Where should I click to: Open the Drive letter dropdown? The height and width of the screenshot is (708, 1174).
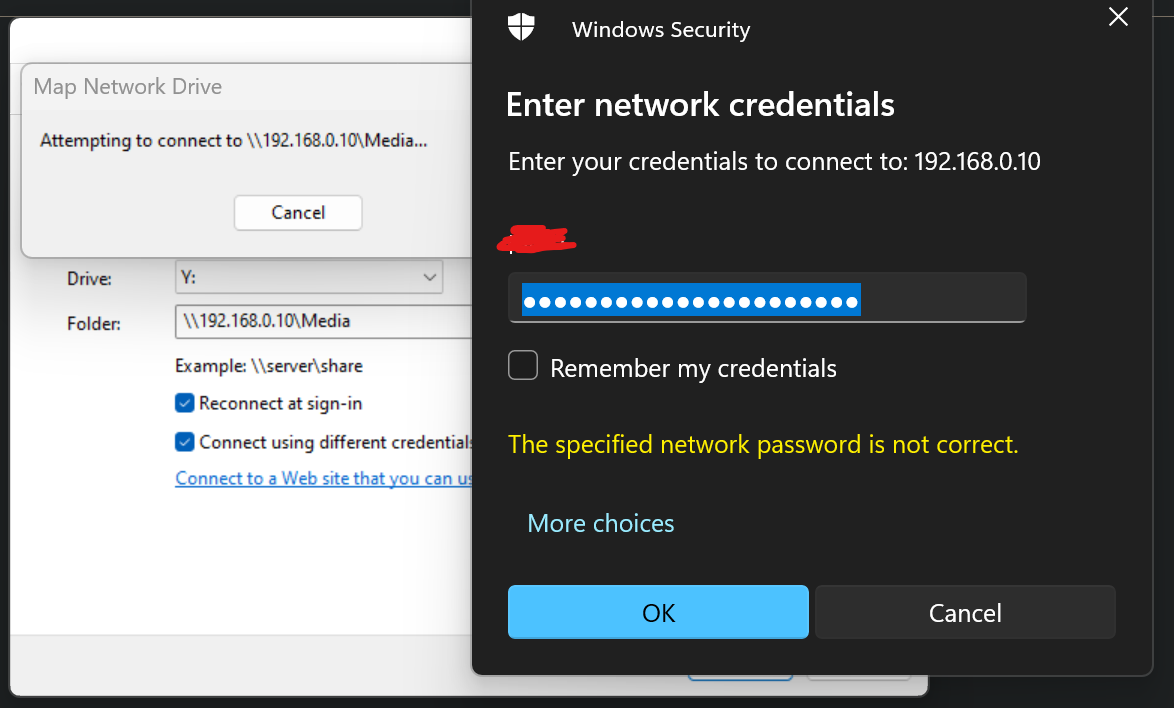tap(308, 277)
